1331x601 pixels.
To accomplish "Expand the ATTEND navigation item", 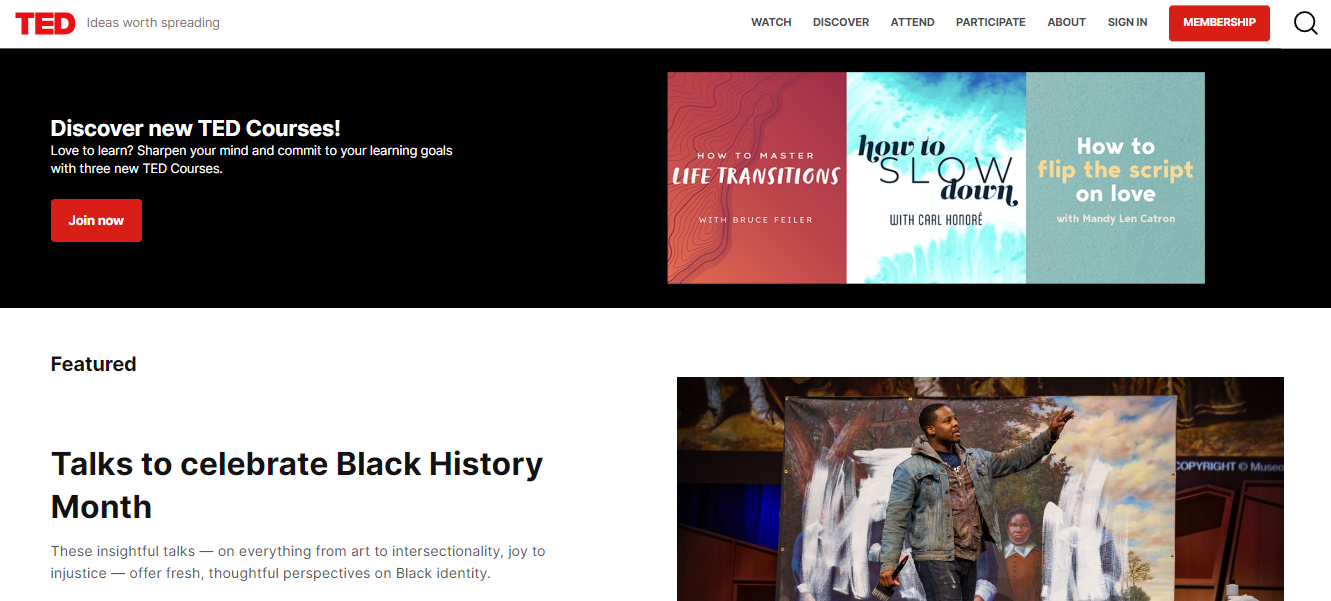I will [912, 22].
